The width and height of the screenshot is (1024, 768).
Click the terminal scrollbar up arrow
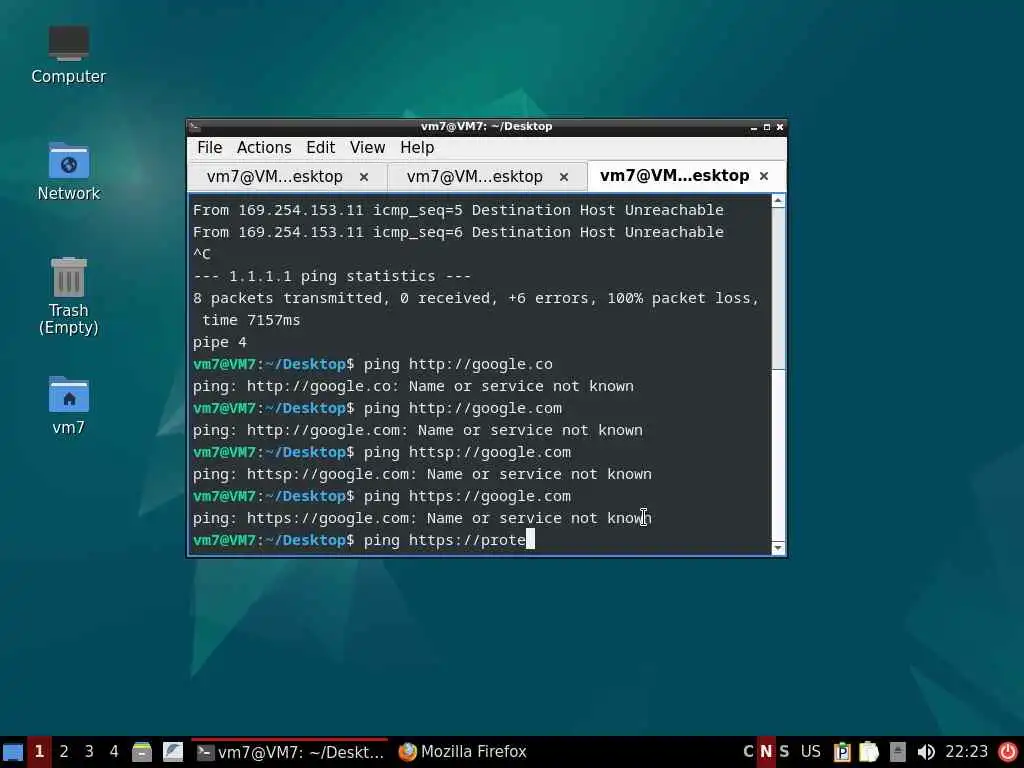(778, 201)
